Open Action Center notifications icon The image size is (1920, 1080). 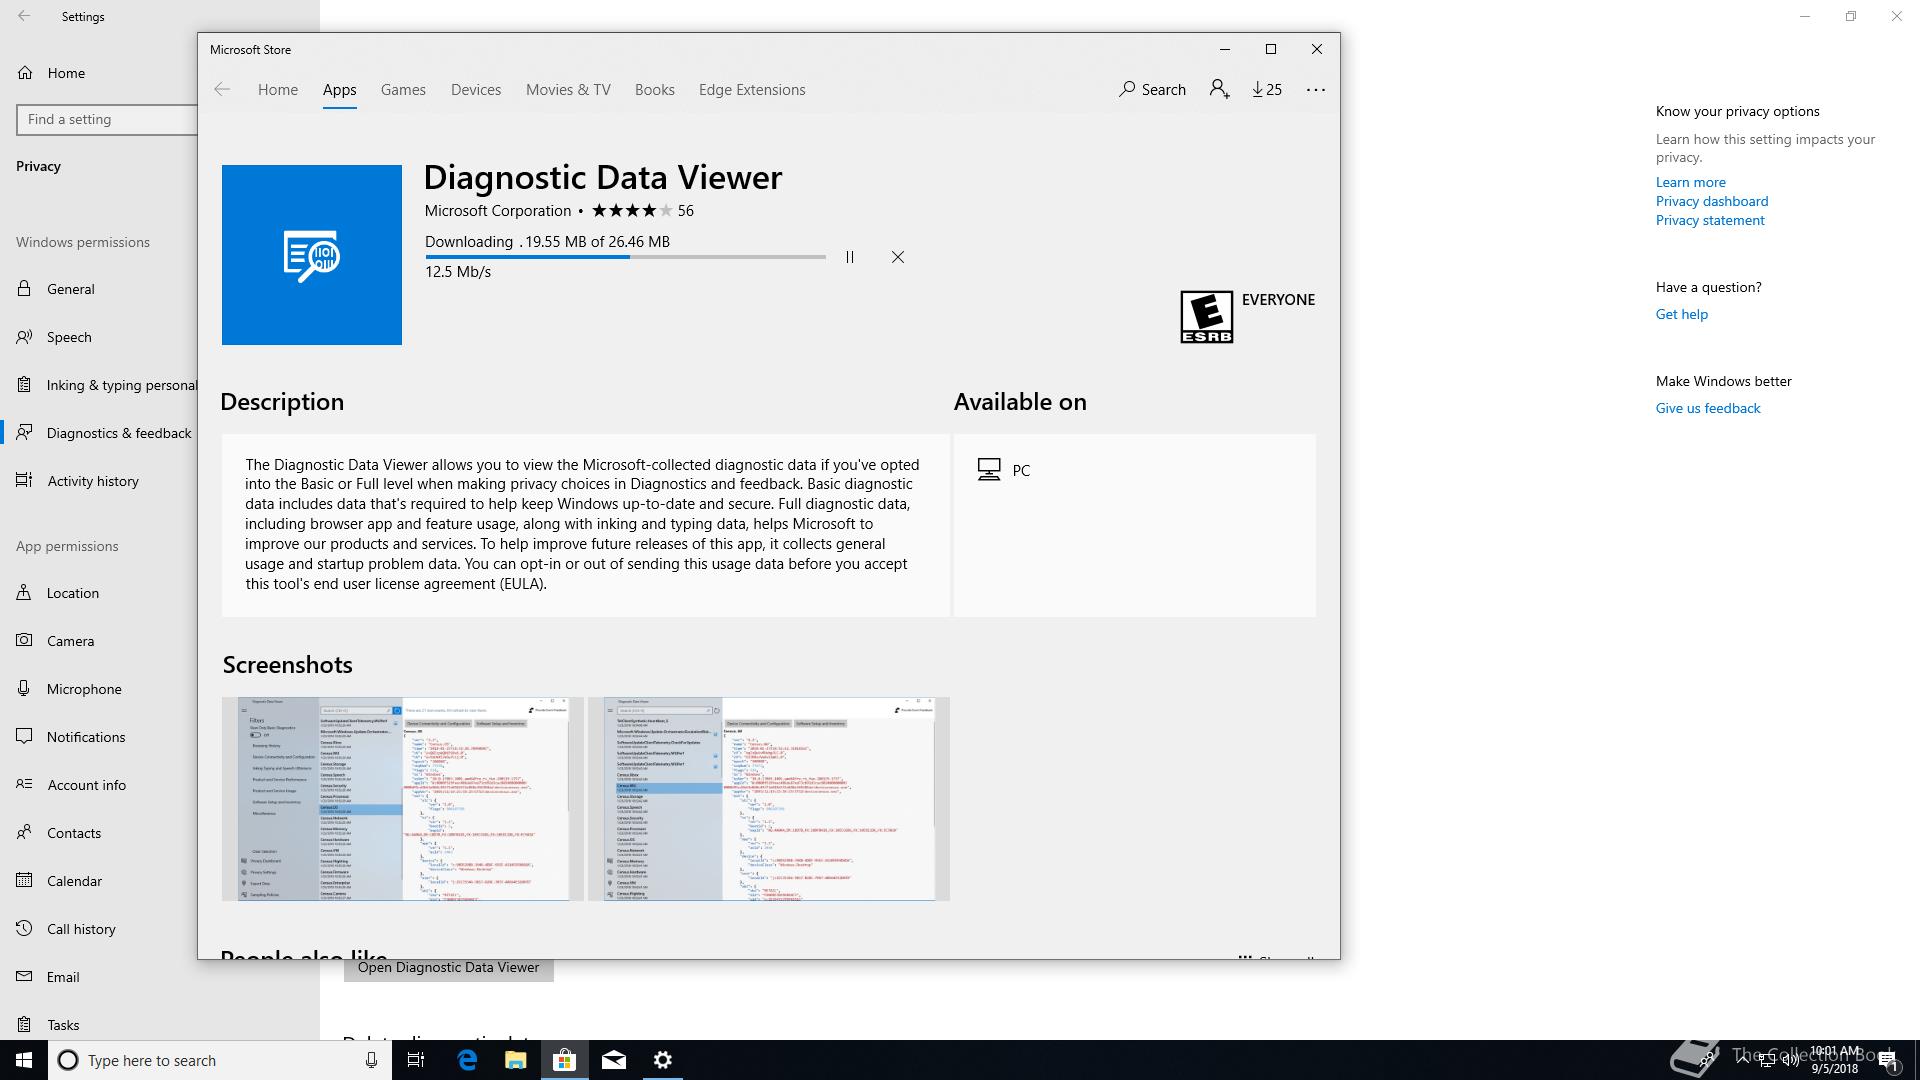(1888, 1060)
